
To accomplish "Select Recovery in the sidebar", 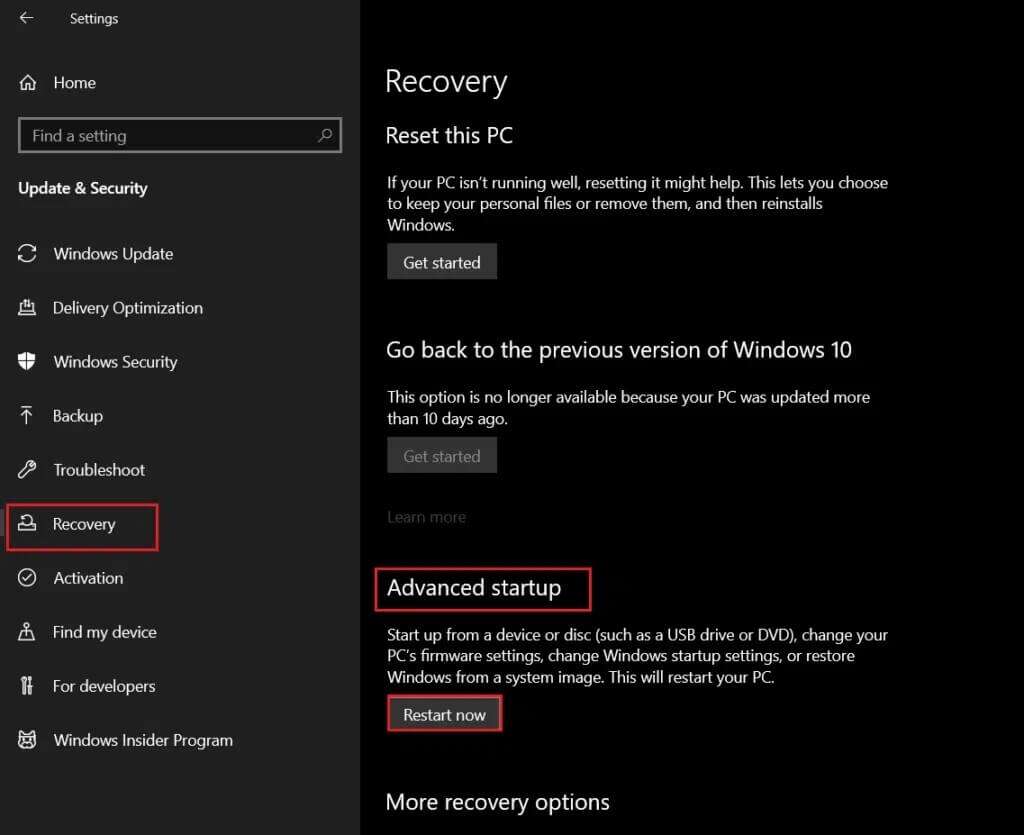I will 82,527.
